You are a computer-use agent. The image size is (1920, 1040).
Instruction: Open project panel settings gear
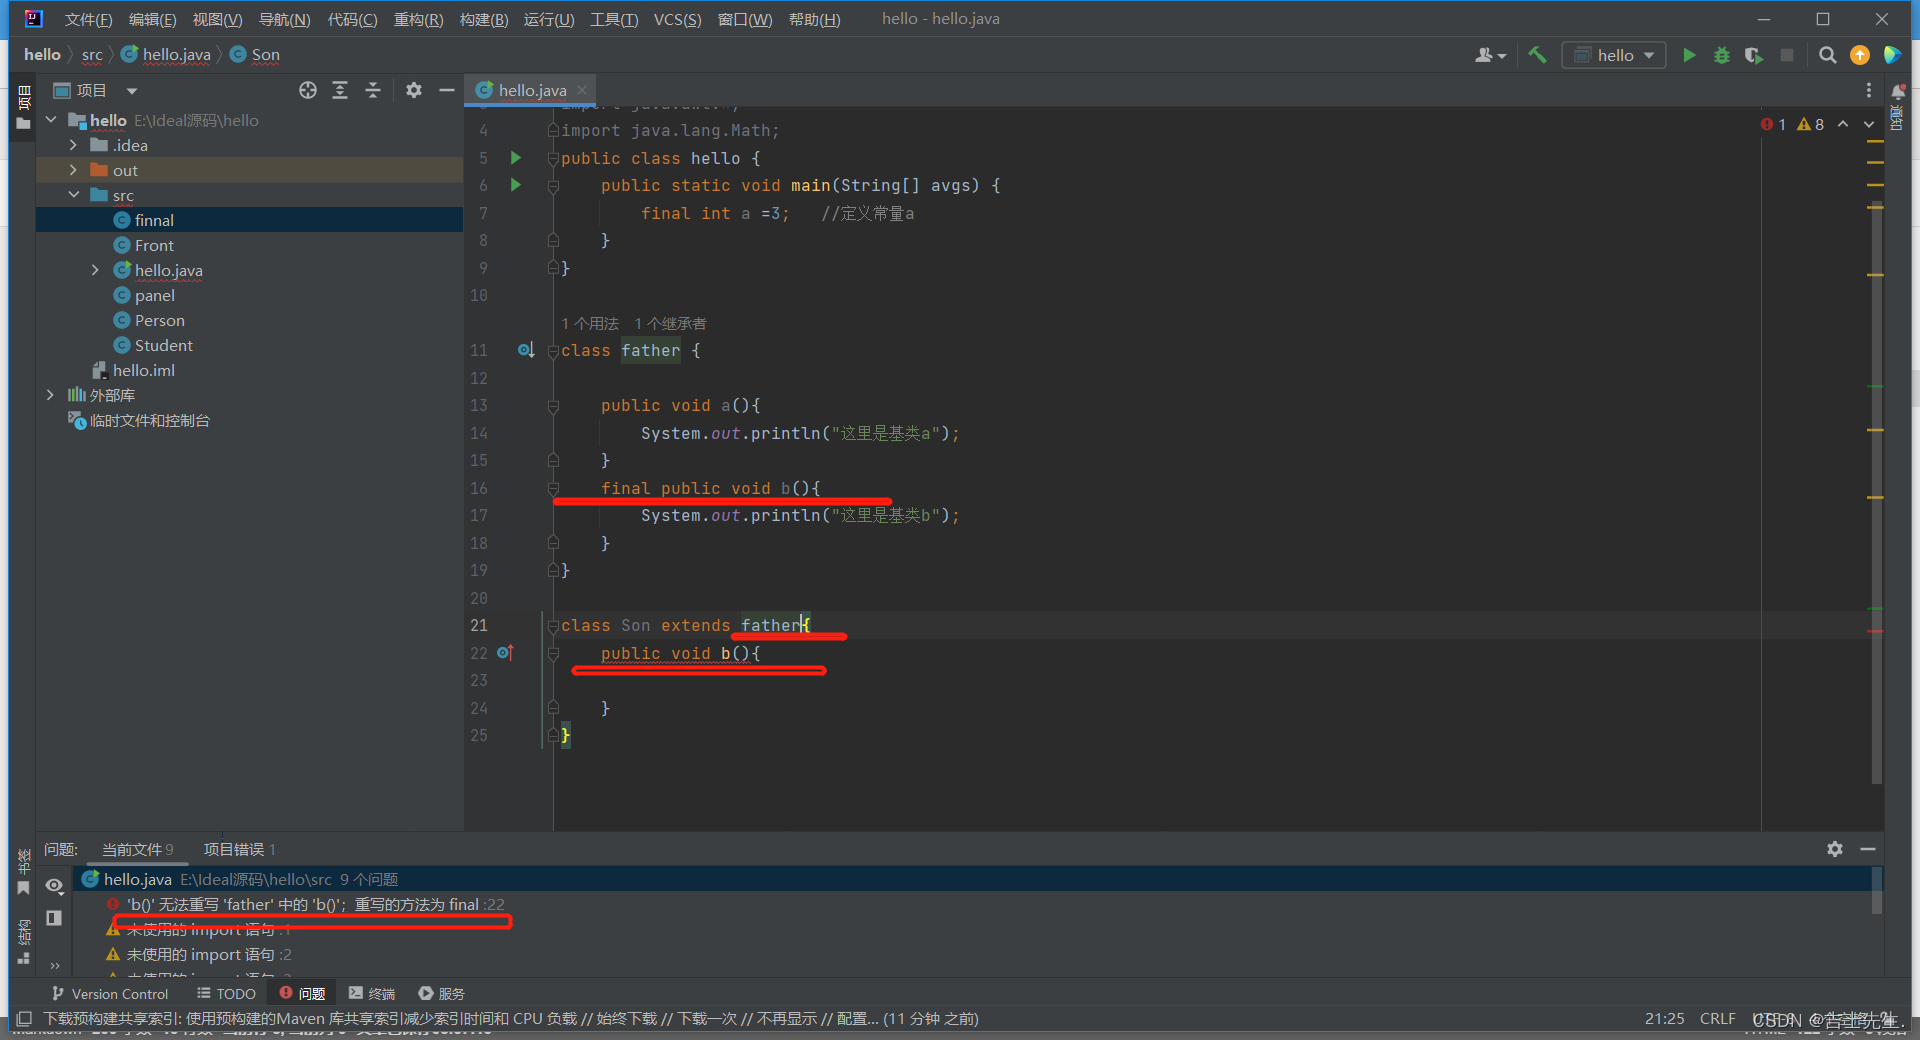414,90
